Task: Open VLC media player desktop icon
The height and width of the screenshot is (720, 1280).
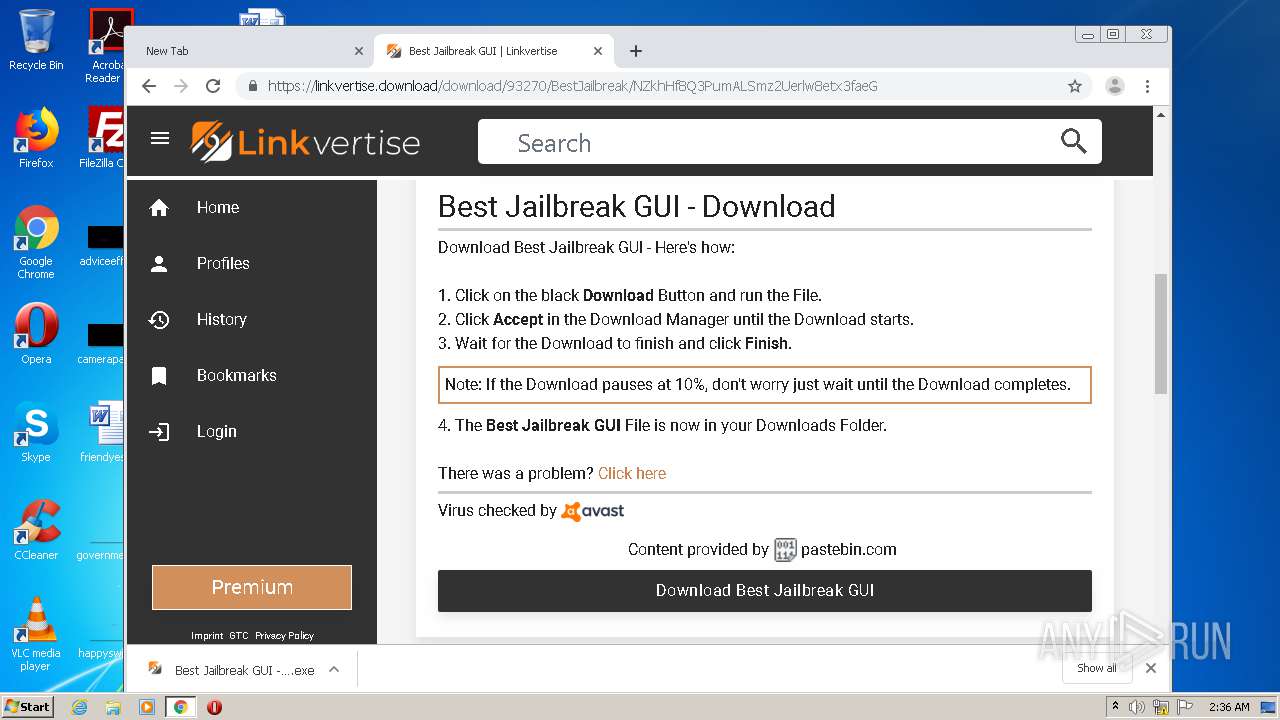Action: click(36, 634)
